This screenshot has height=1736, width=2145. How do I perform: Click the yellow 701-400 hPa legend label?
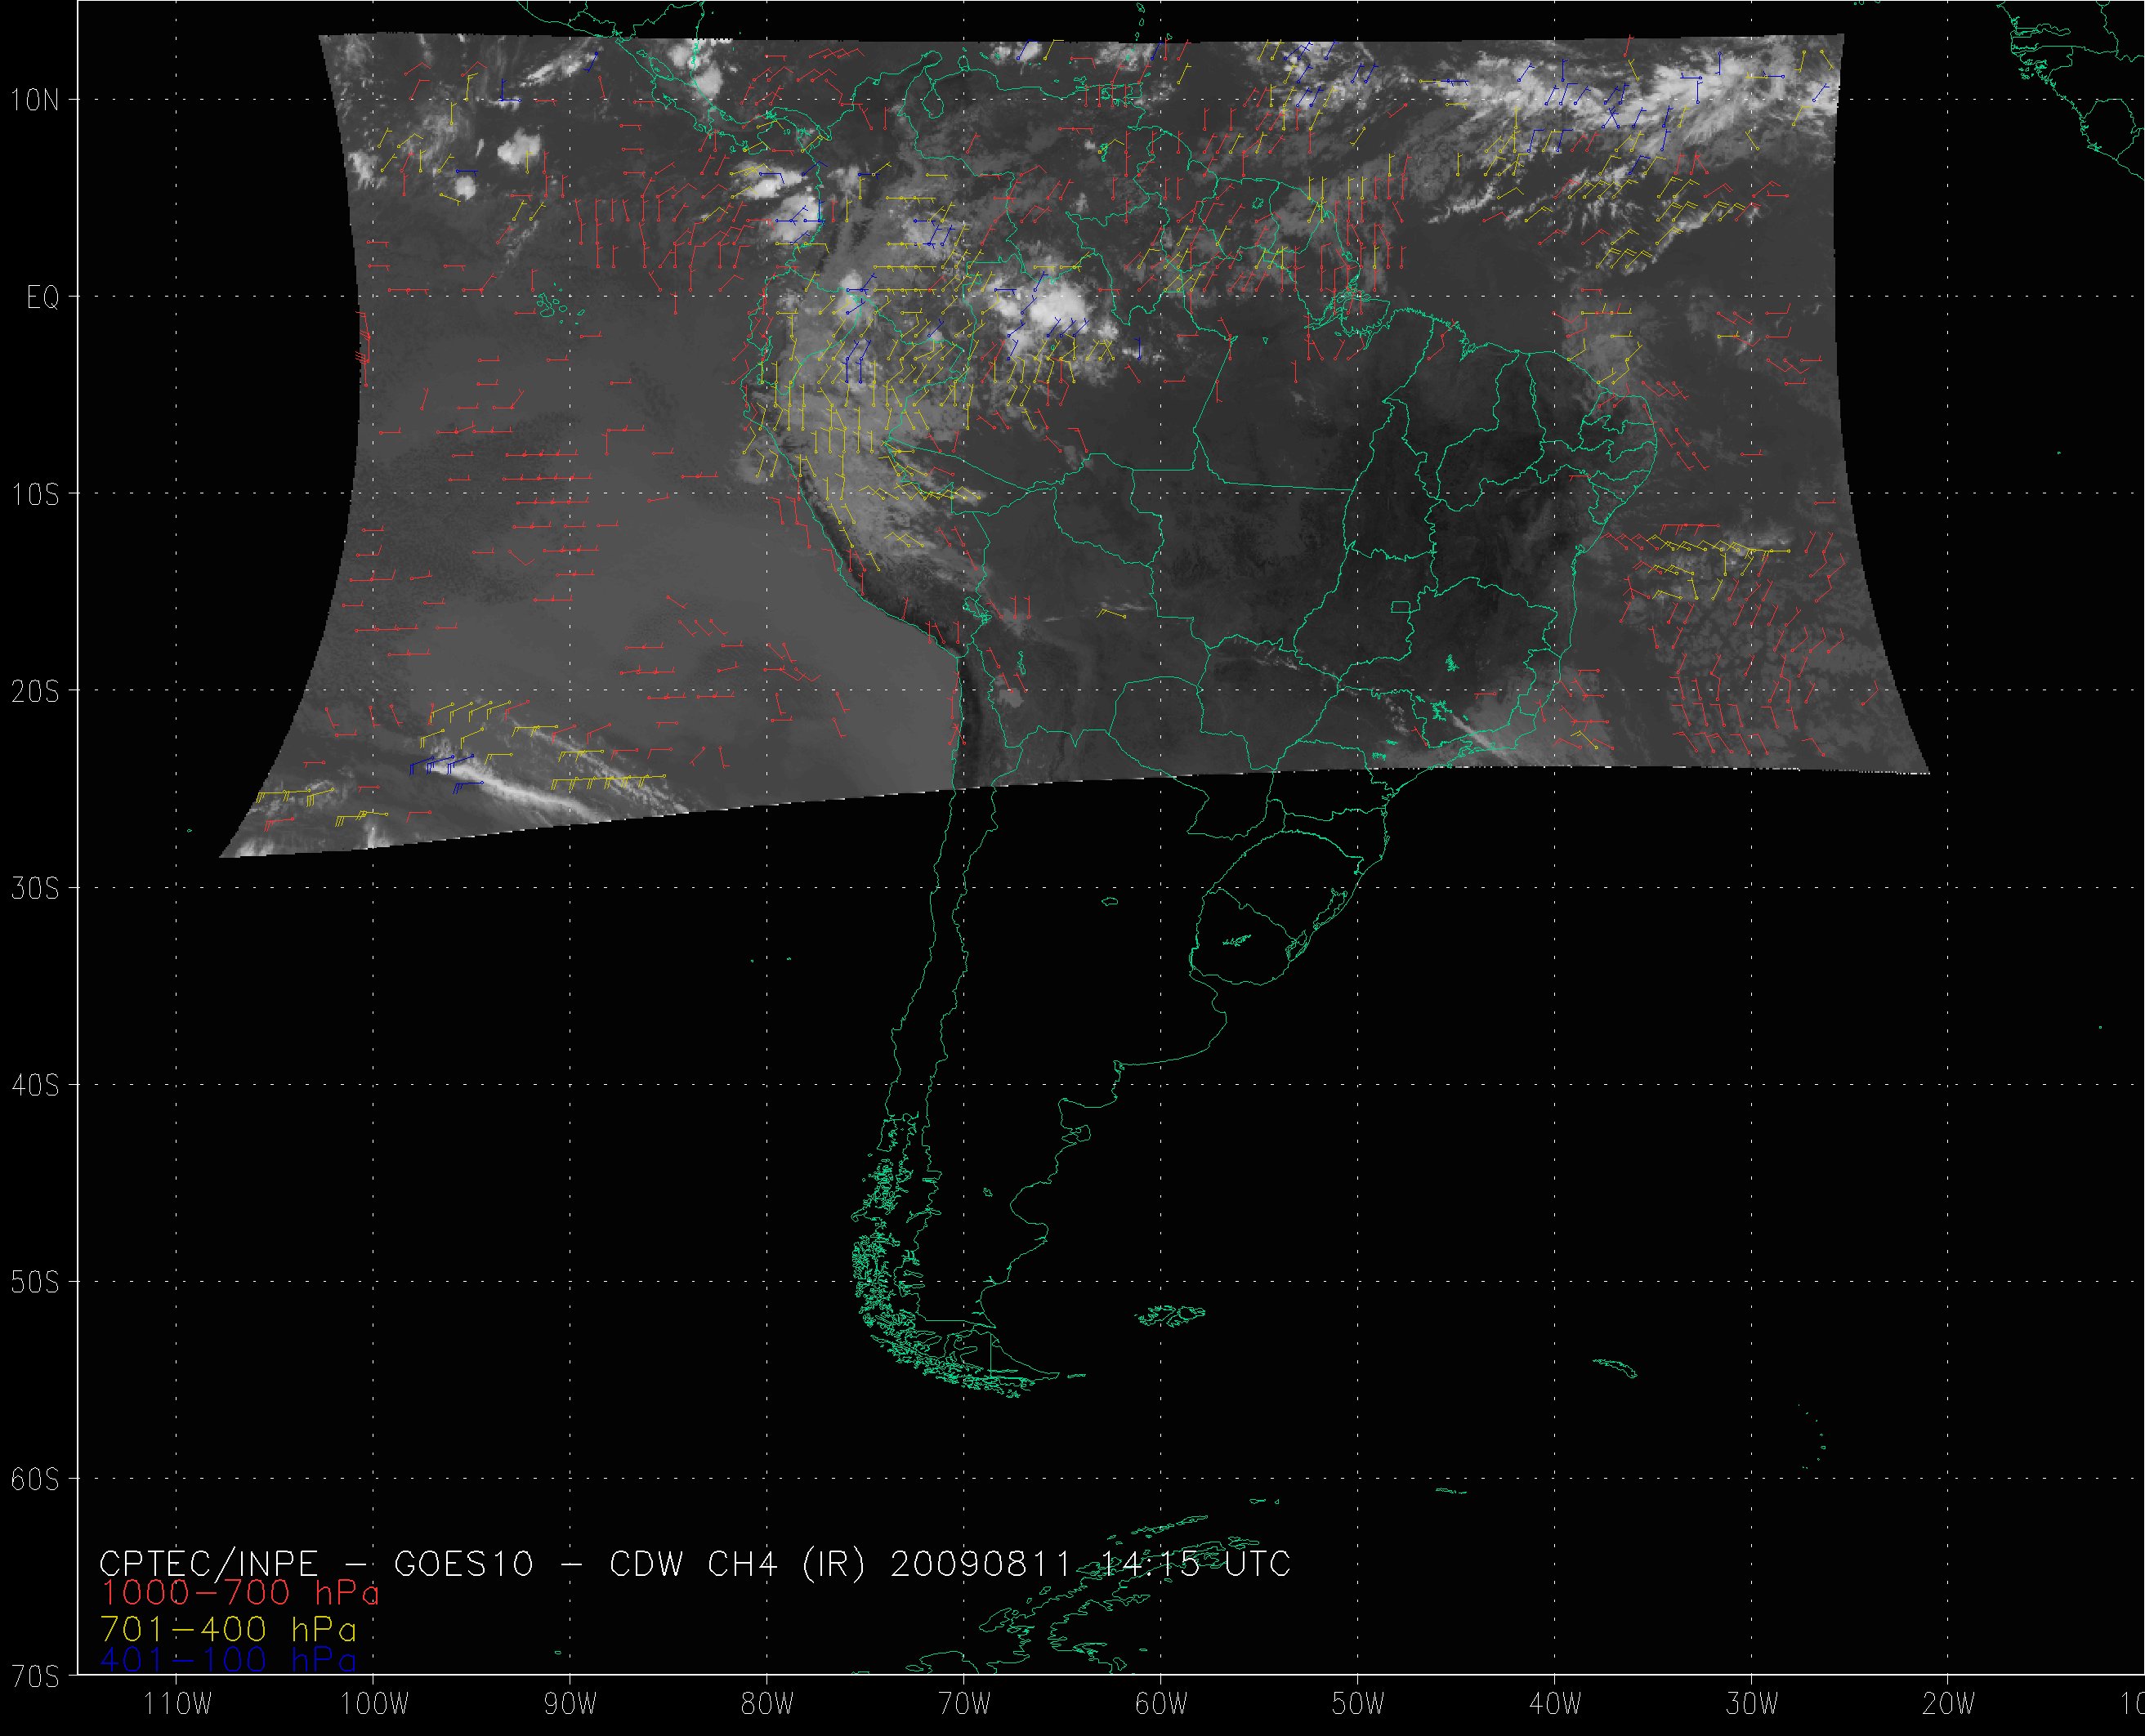tap(228, 1628)
